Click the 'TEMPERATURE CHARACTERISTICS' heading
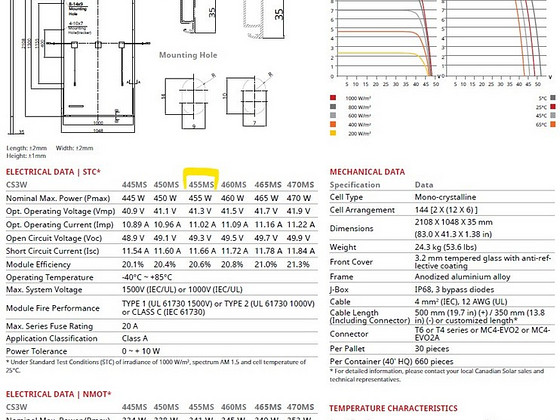Image resolution: width=560 pixels, height=420 pixels. (x=393, y=408)
